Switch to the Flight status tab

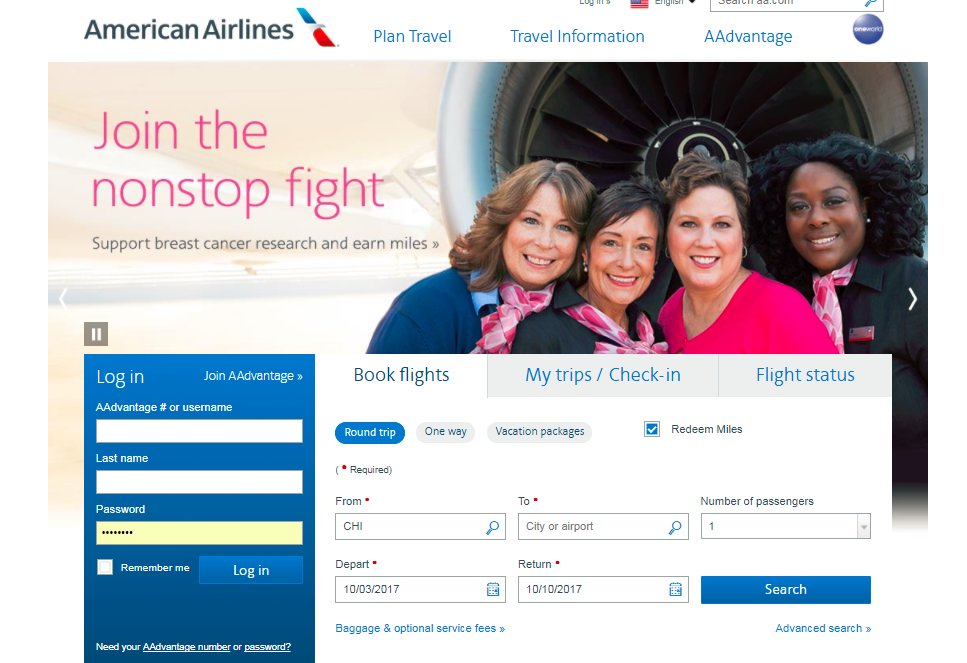click(805, 375)
